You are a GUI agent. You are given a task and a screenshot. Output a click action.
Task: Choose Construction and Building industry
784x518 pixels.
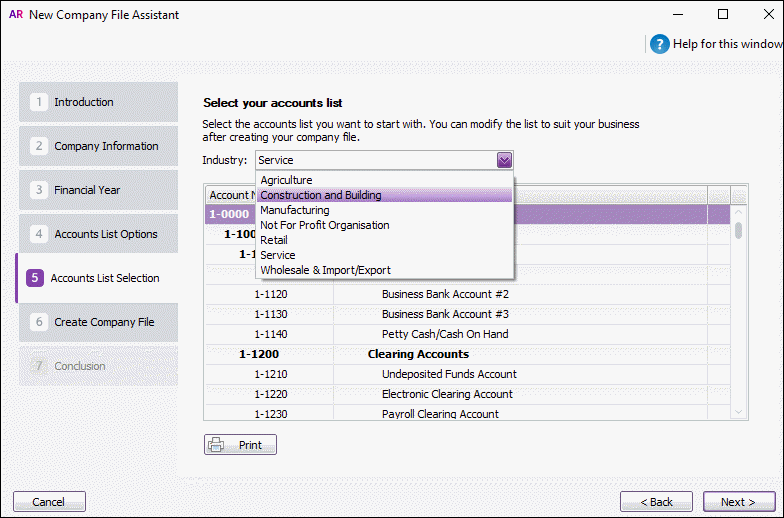tap(320, 196)
